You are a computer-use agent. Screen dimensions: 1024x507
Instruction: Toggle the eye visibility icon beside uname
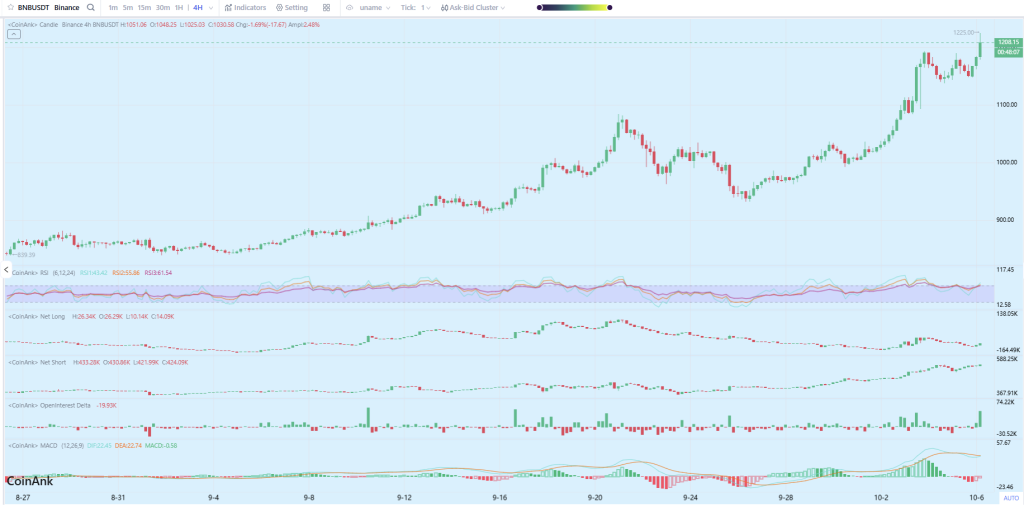(x=350, y=7)
